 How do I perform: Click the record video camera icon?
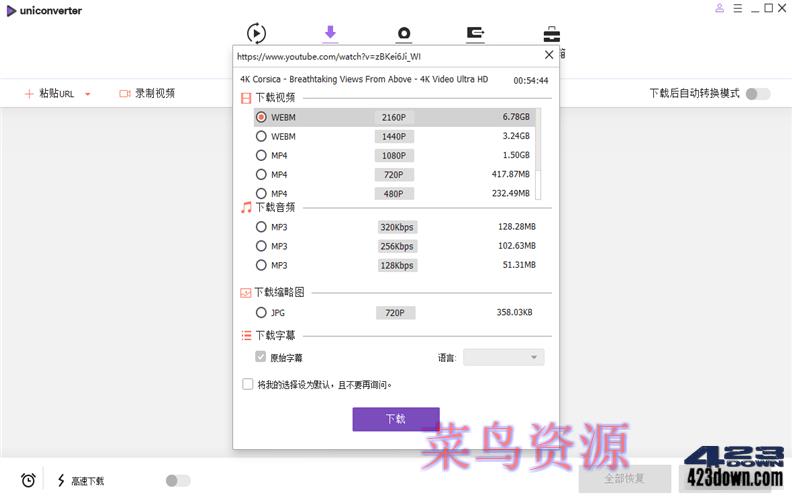[124, 93]
